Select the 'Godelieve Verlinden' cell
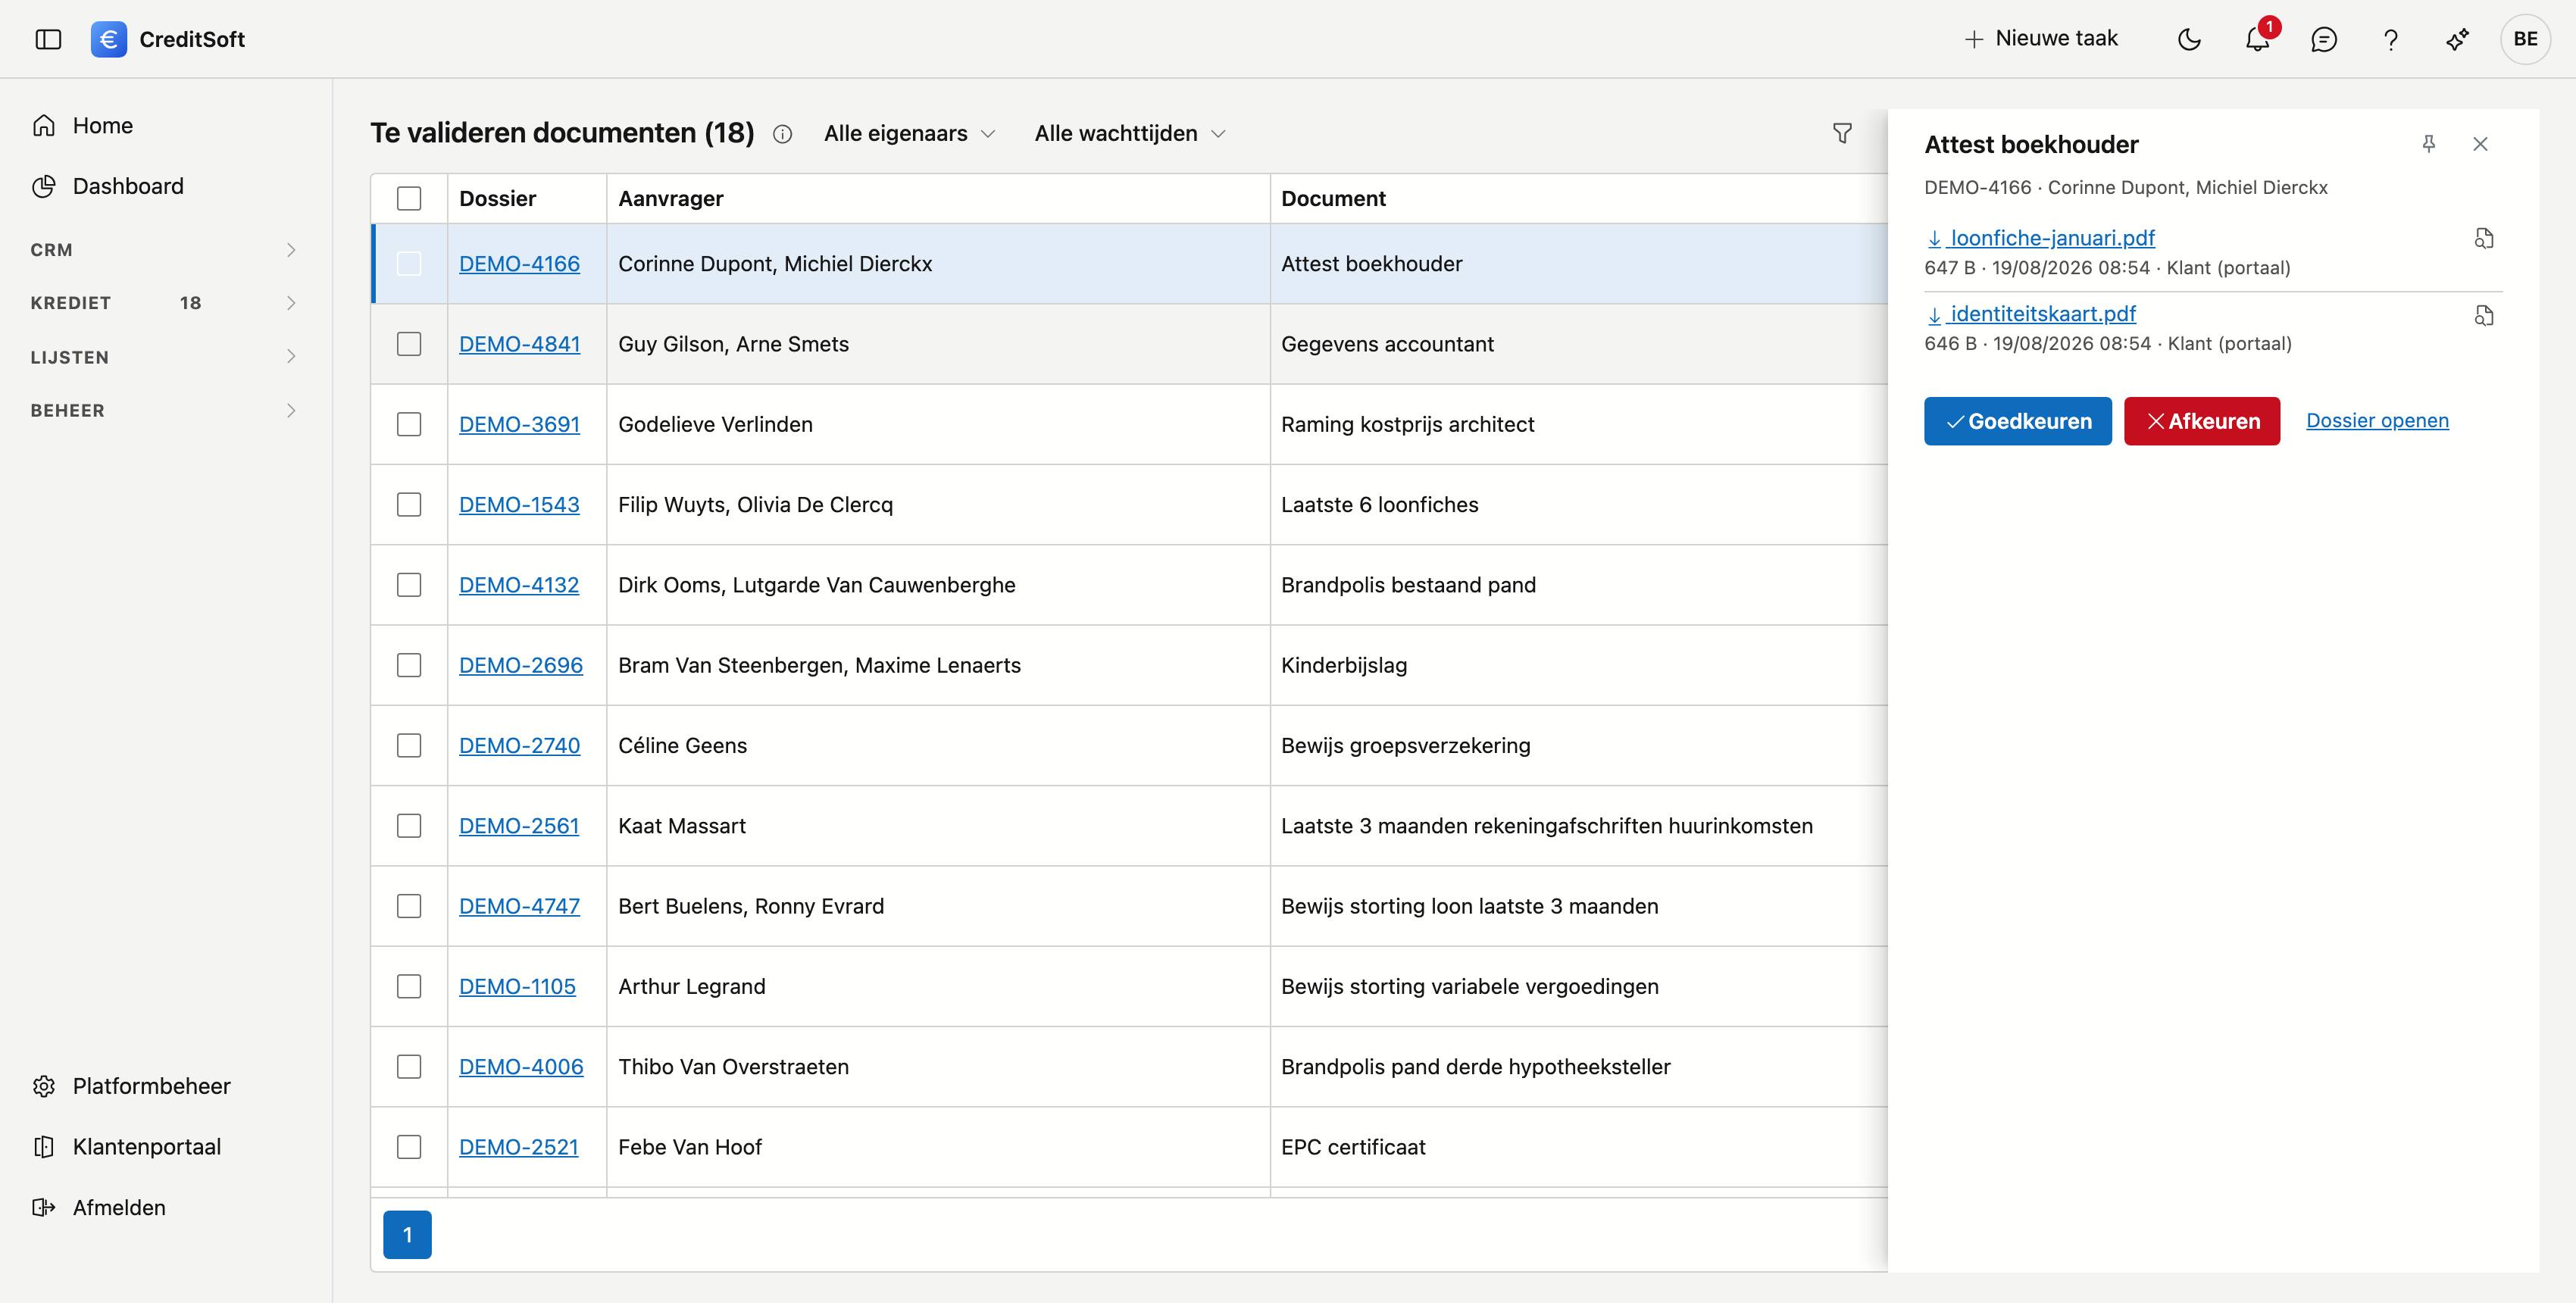 tap(938, 424)
